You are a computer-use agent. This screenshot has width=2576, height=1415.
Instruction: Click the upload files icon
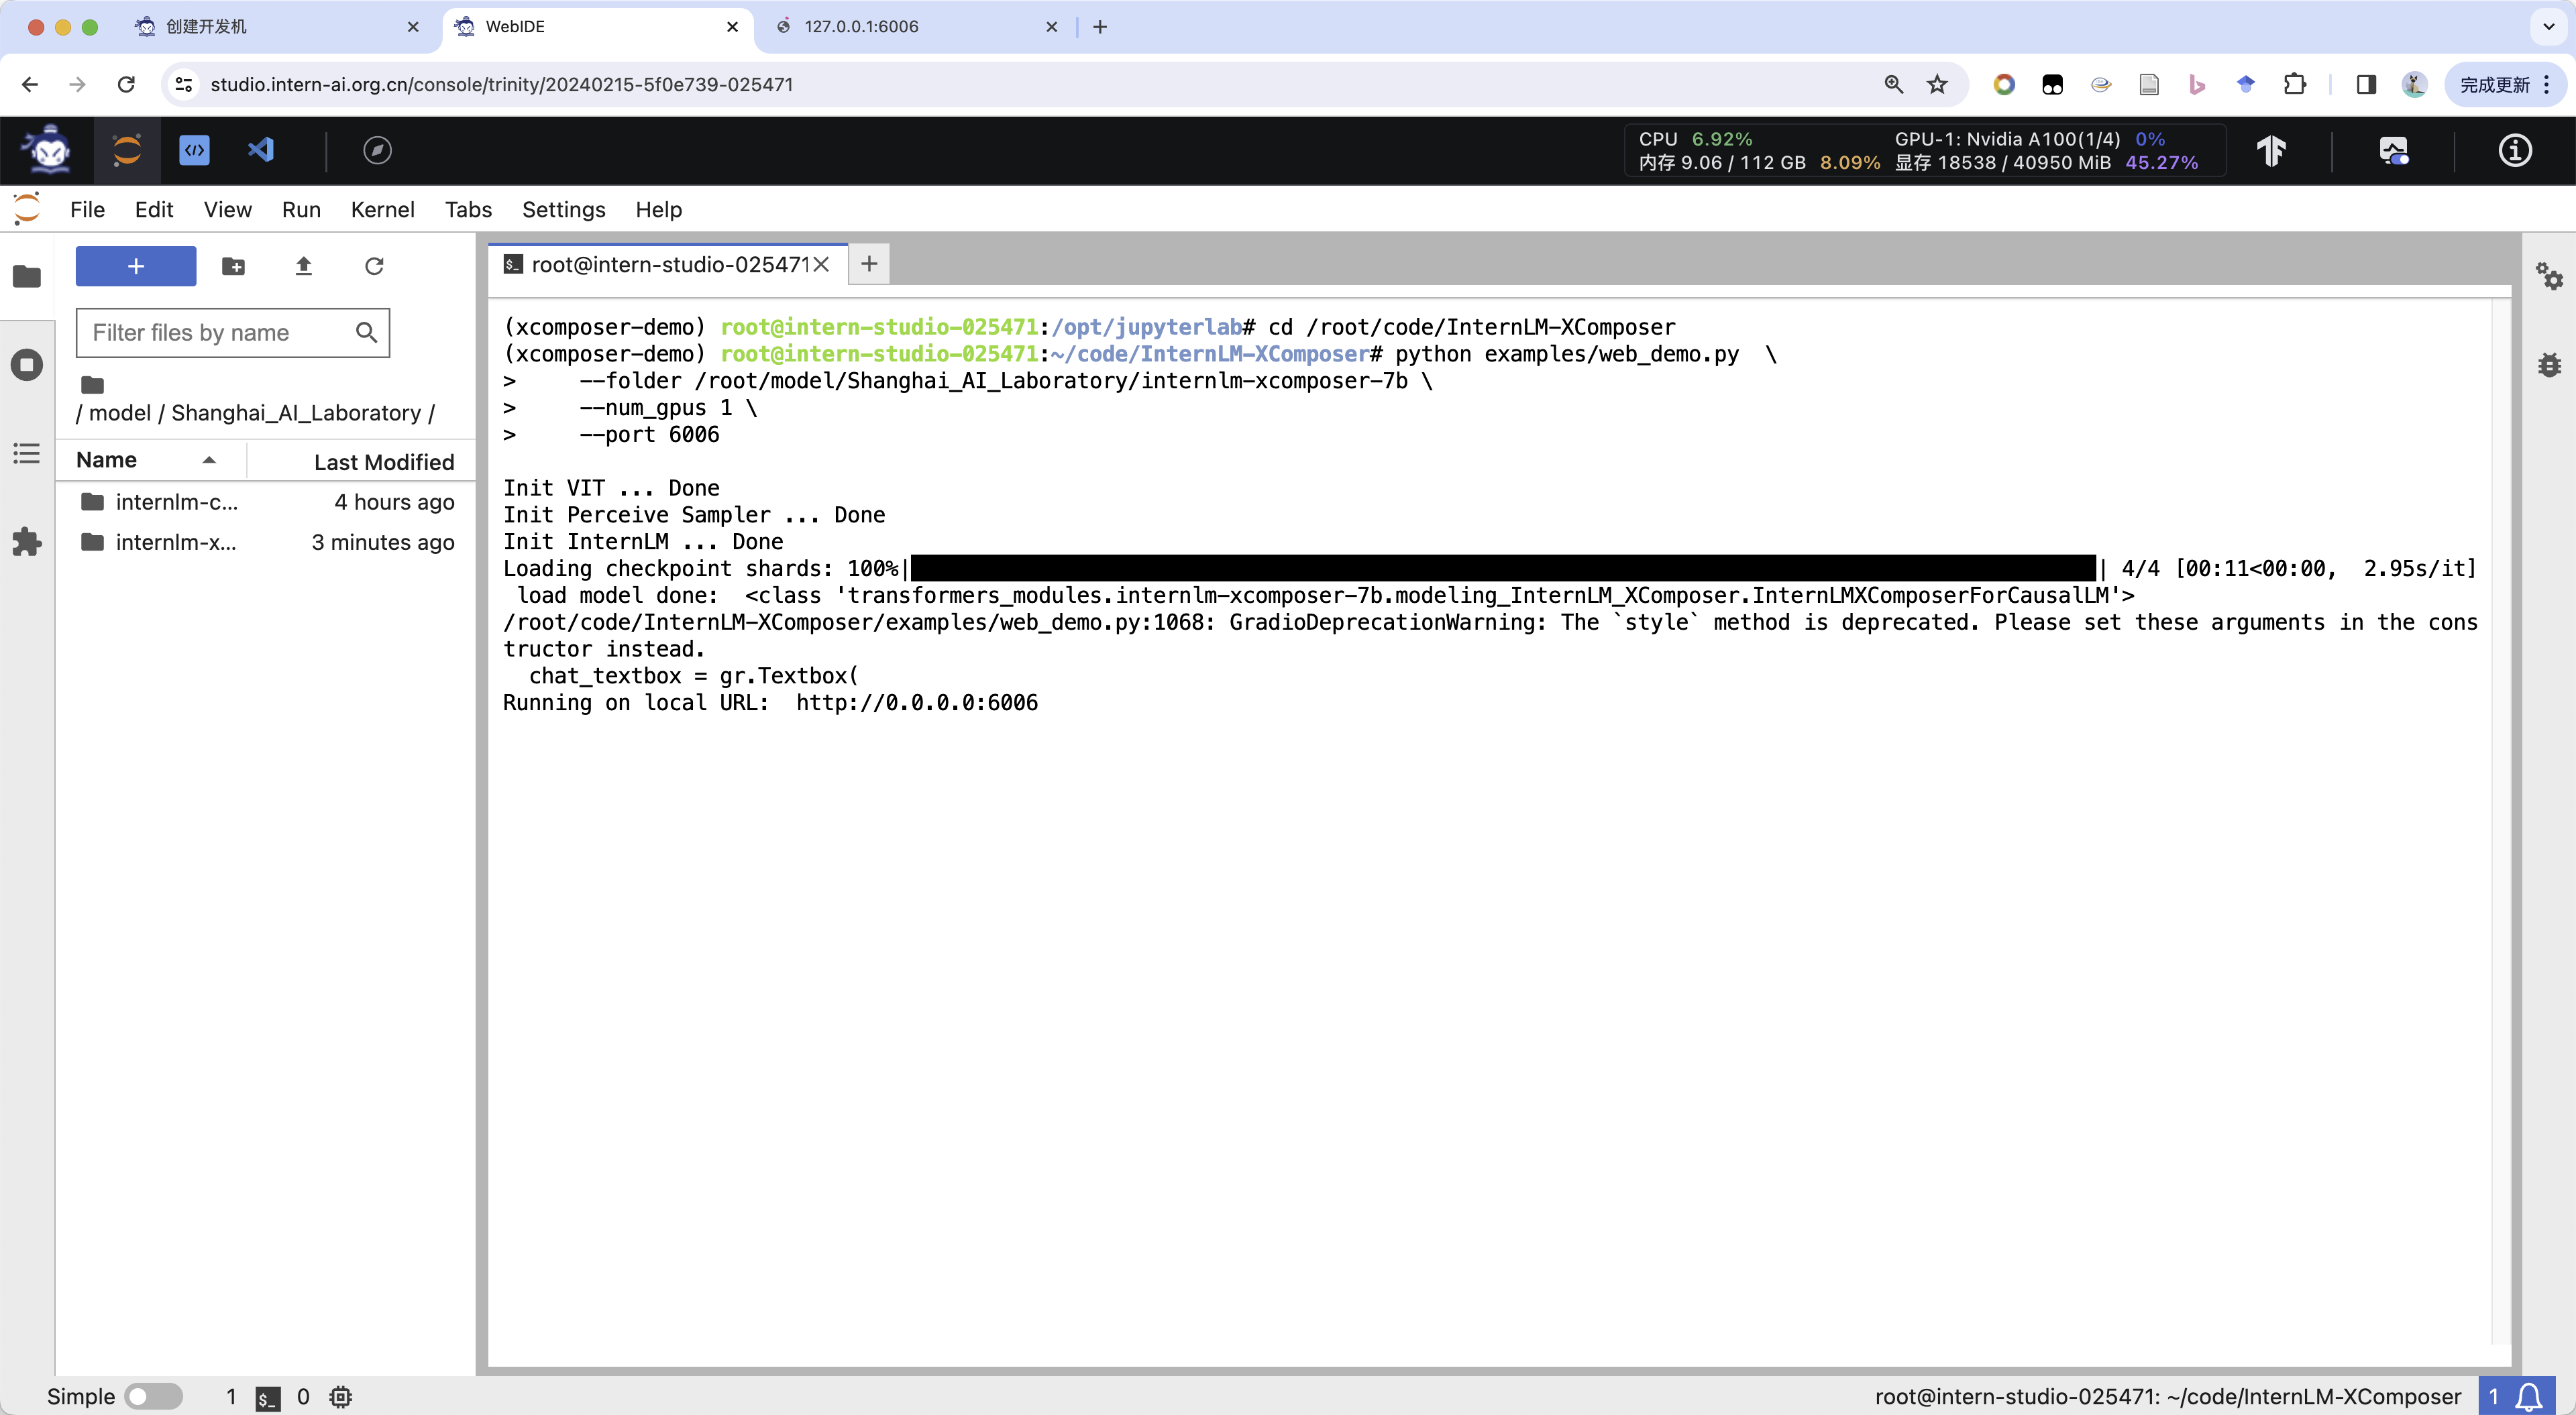304,266
